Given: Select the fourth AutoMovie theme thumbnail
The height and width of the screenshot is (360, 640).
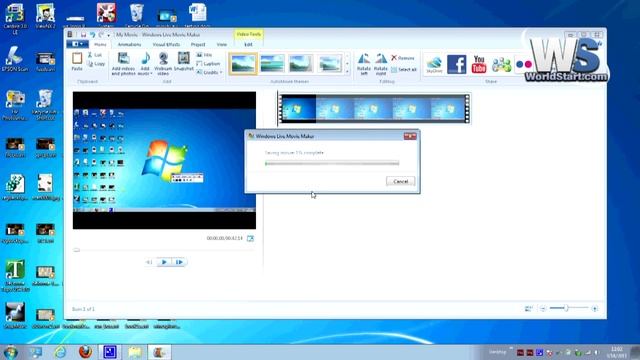Looking at the screenshot, I should click(330, 63).
